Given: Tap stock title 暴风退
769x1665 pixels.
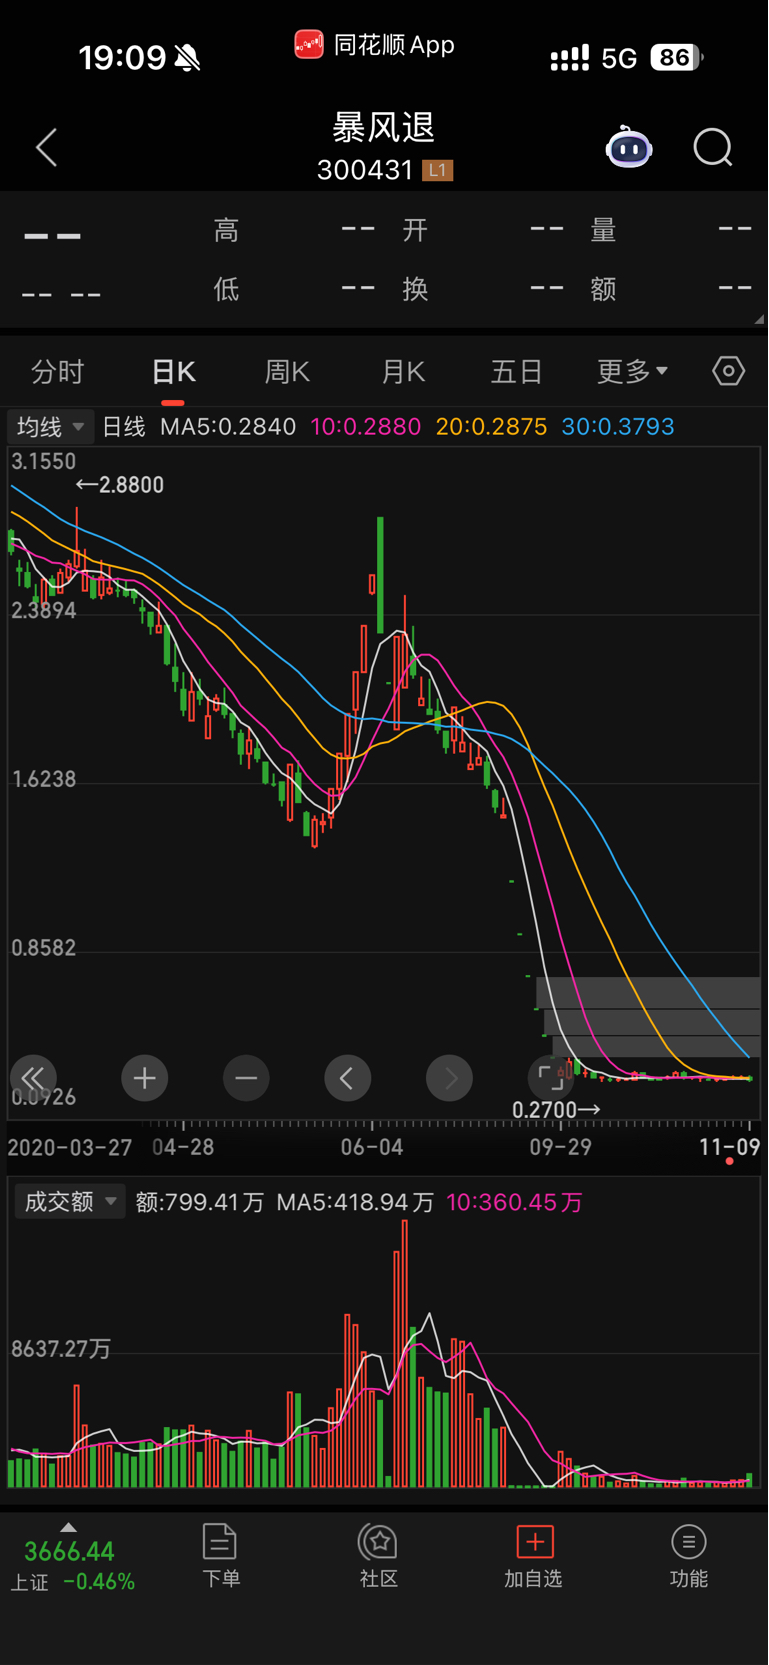Looking at the screenshot, I should [384, 127].
